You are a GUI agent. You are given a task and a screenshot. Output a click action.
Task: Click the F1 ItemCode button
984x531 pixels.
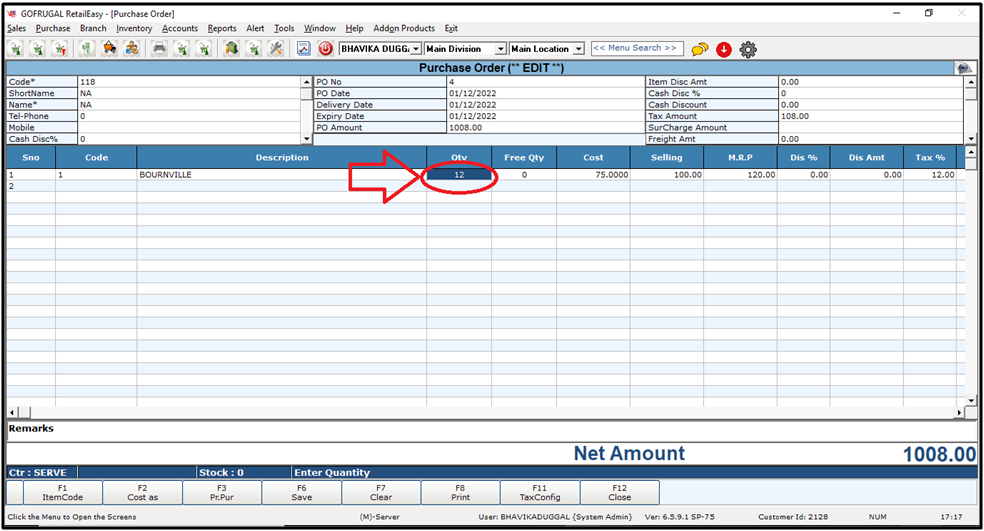62,493
